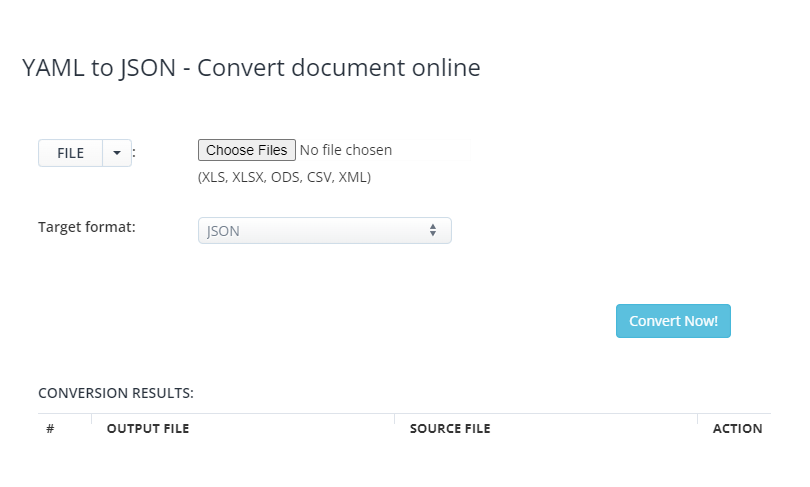Image resolution: width=810 pixels, height=487 pixels.
Task: Click the ACTION column header
Action: 737,429
